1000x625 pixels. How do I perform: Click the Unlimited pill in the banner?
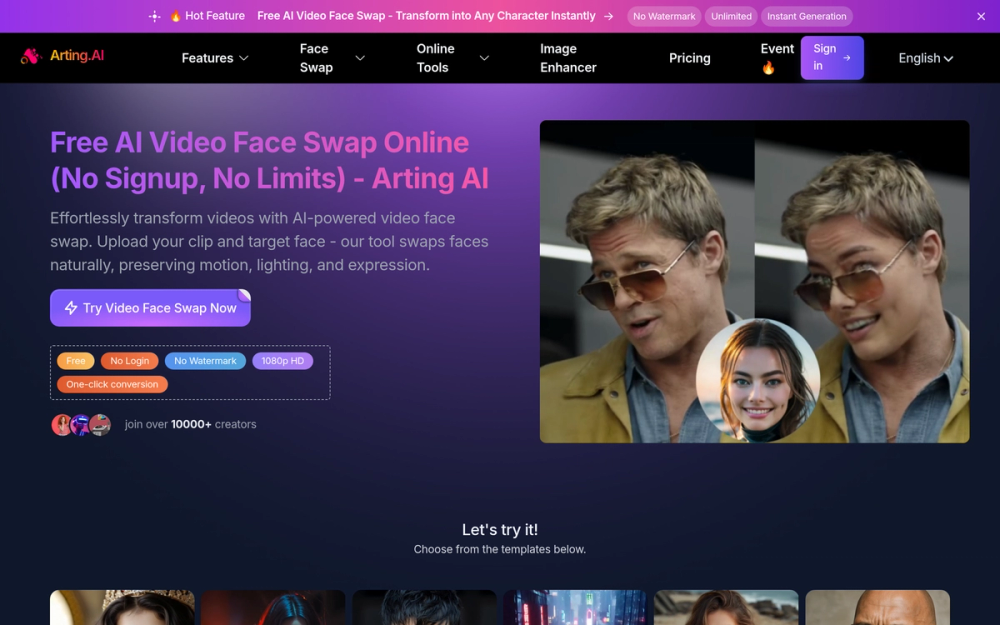731,17
